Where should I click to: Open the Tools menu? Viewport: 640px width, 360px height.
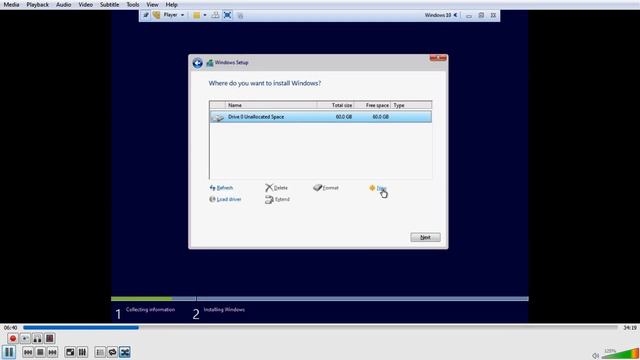tap(133, 4)
